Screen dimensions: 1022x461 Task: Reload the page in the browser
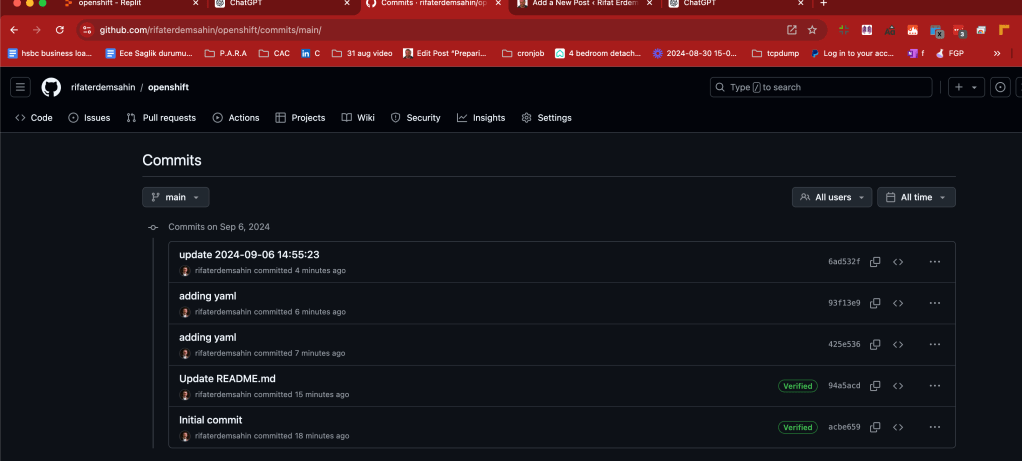coord(60,30)
